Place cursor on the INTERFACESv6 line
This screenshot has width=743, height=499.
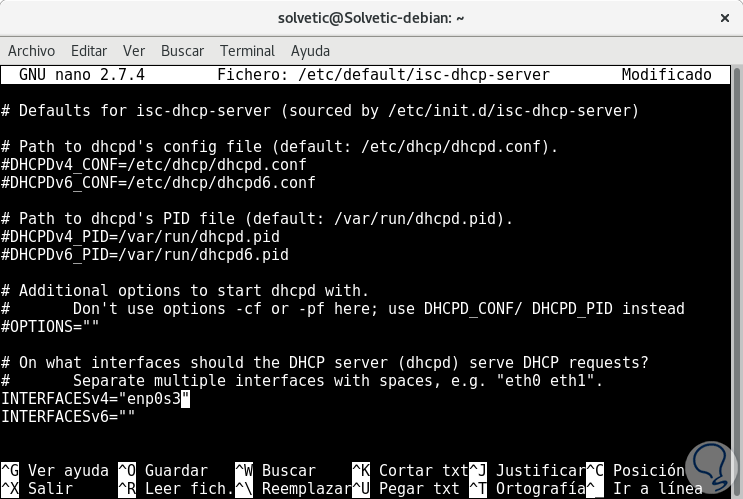click(x=68, y=417)
